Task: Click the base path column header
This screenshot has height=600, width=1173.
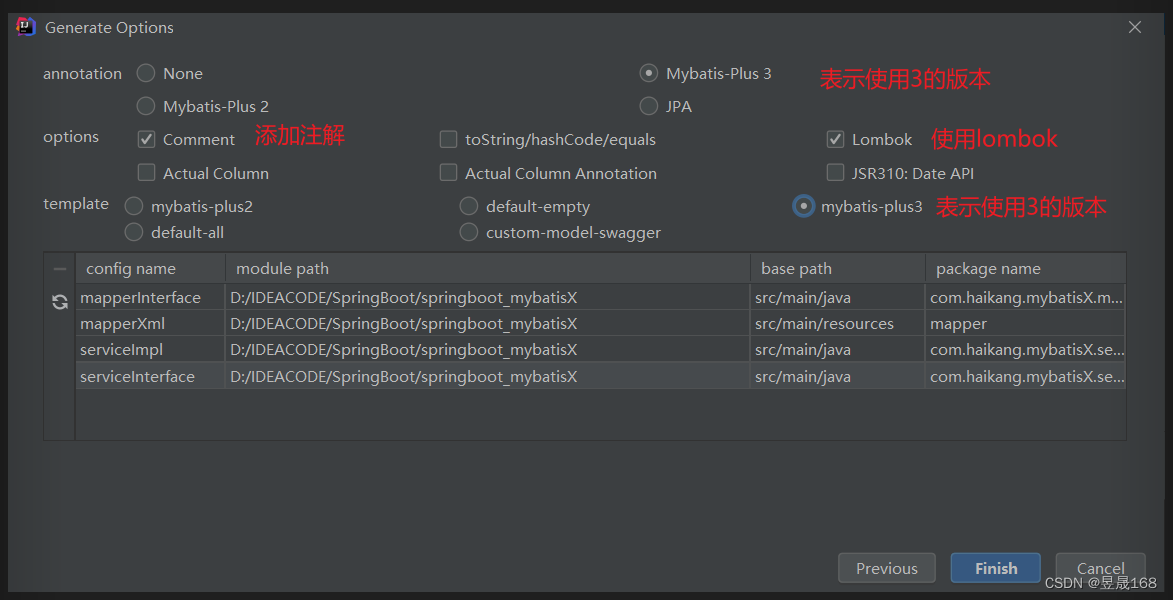Action: [x=838, y=269]
